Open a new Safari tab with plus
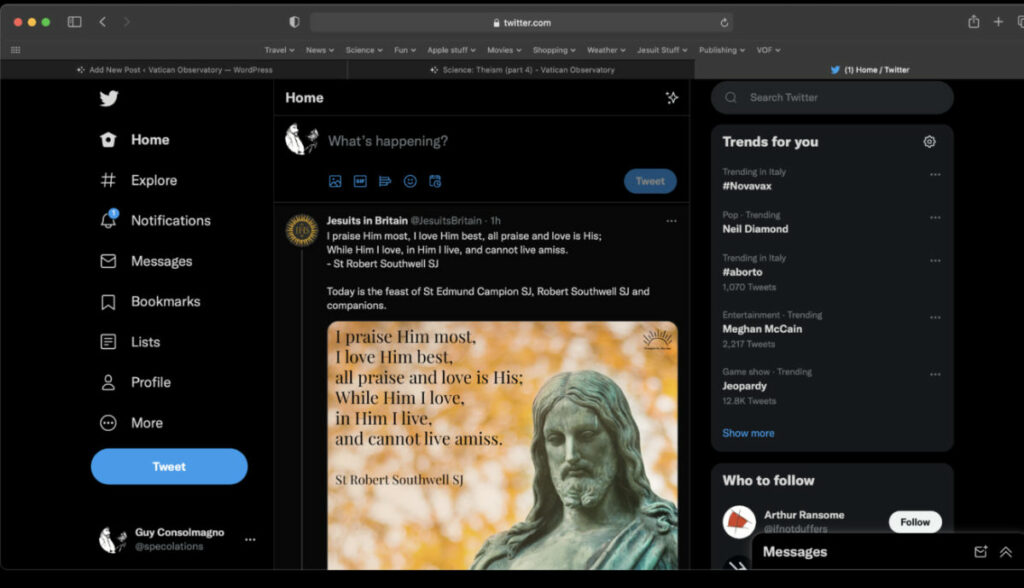The height and width of the screenshot is (588, 1024). [998, 22]
